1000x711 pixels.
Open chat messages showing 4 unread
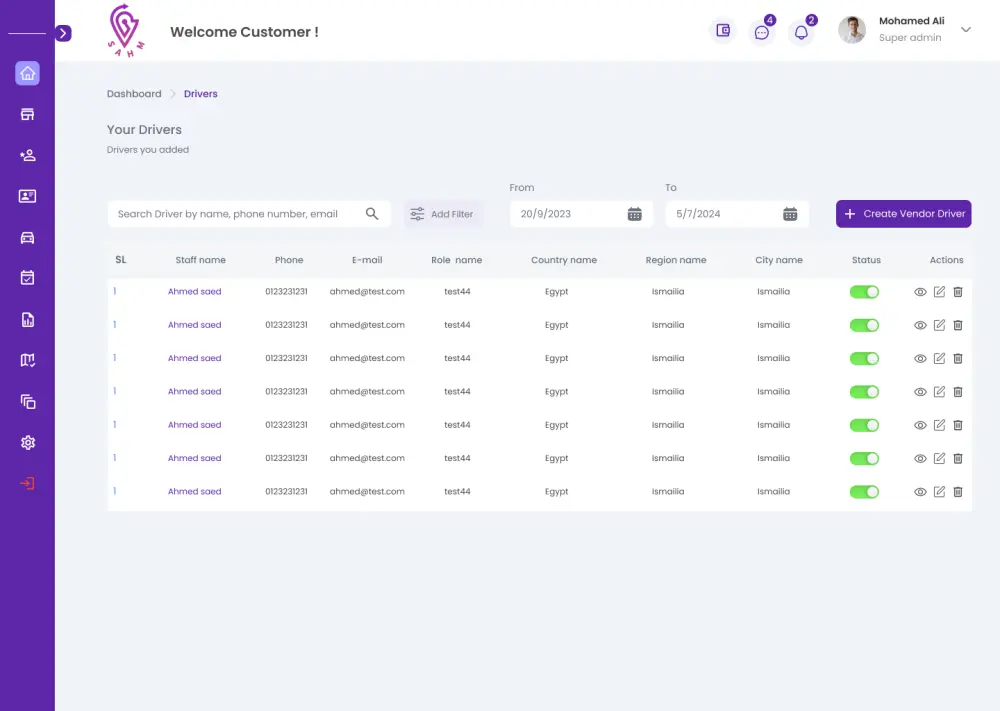click(762, 31)
